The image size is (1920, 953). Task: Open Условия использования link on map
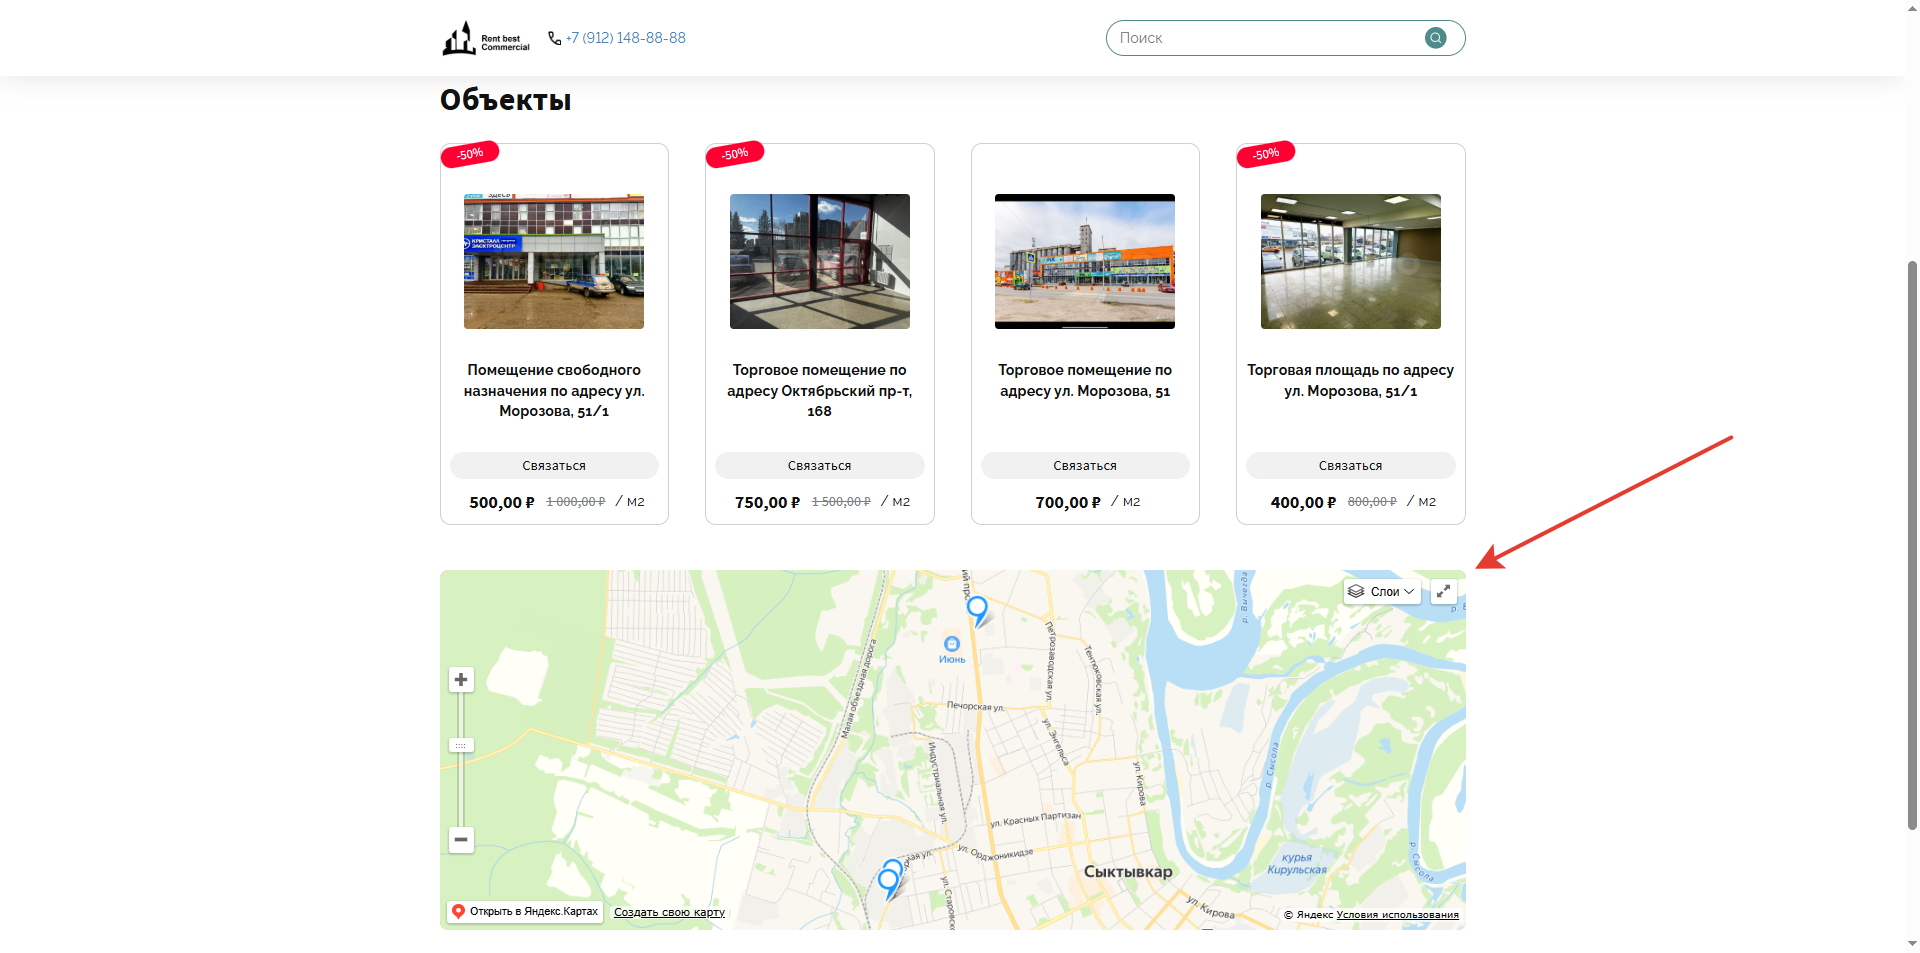click(1397, 915)
